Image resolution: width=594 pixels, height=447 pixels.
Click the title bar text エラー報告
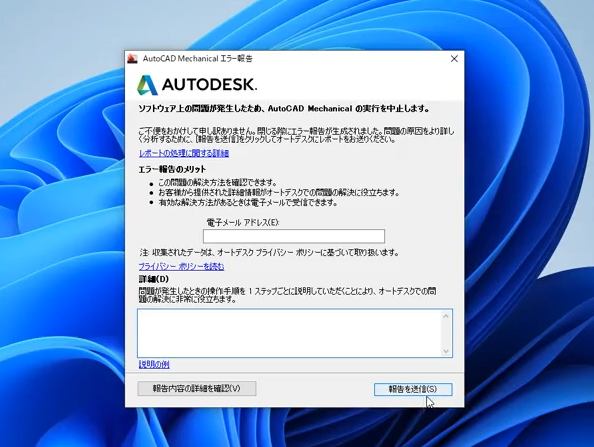(236, 59)
